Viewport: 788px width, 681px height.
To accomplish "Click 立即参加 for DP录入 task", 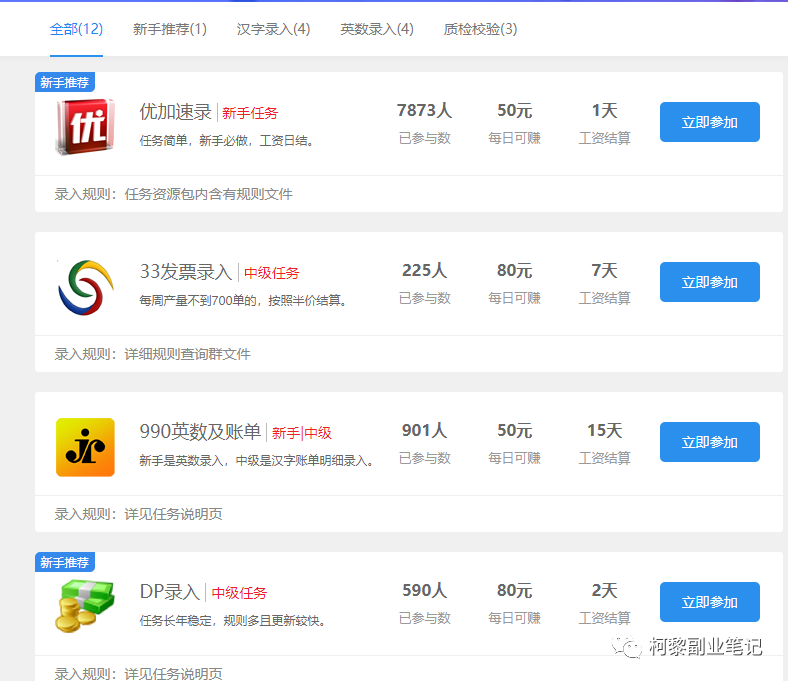I will tap(709, 602).
